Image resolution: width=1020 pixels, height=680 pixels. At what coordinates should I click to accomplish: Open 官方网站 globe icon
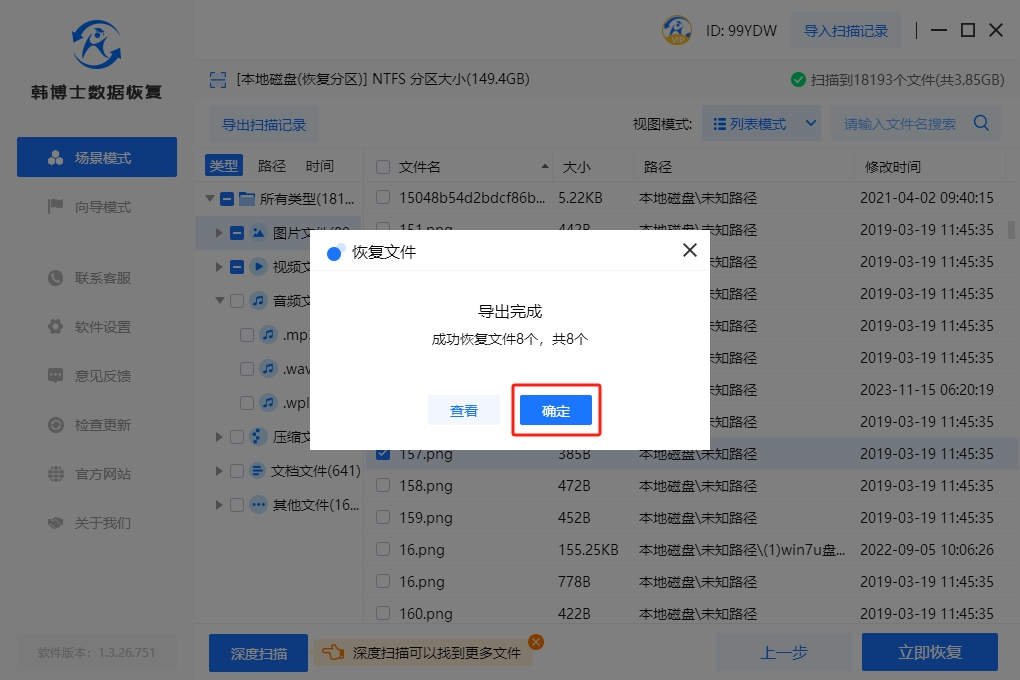click(56, 474)
